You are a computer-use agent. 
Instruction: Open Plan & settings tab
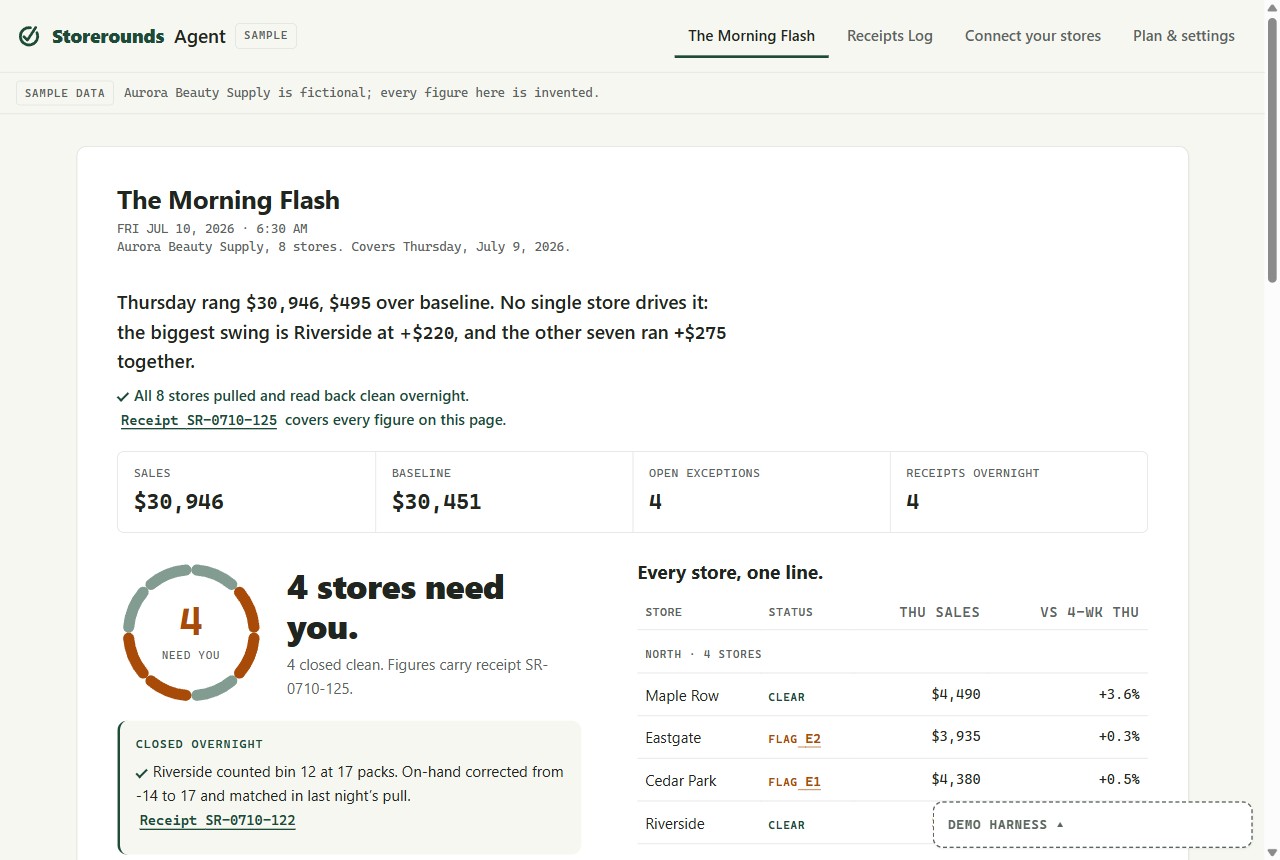click(x=1184, y=36)
